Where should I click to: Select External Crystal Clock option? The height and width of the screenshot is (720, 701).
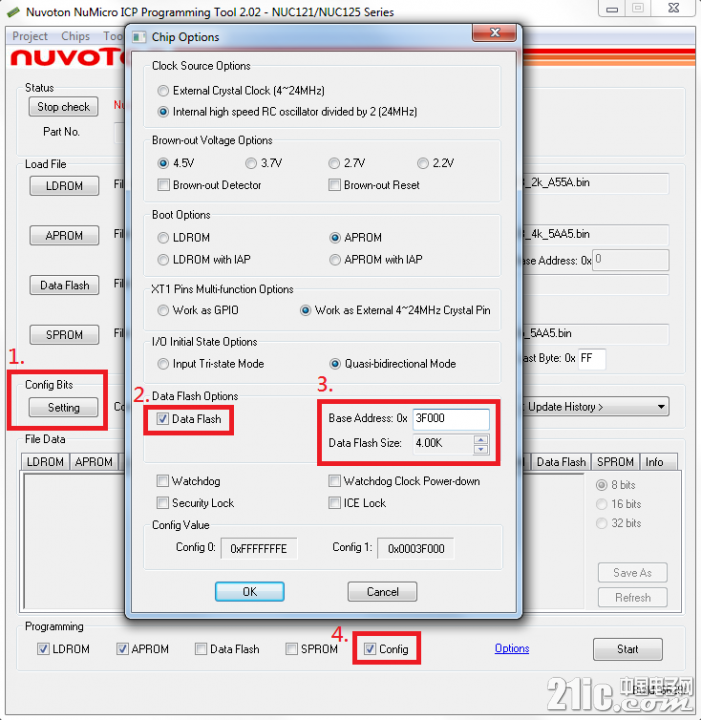click(x=163, y=90)
